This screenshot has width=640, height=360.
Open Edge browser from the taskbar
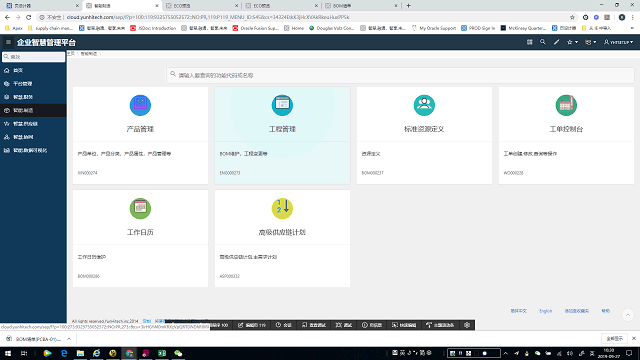(64, 353)
